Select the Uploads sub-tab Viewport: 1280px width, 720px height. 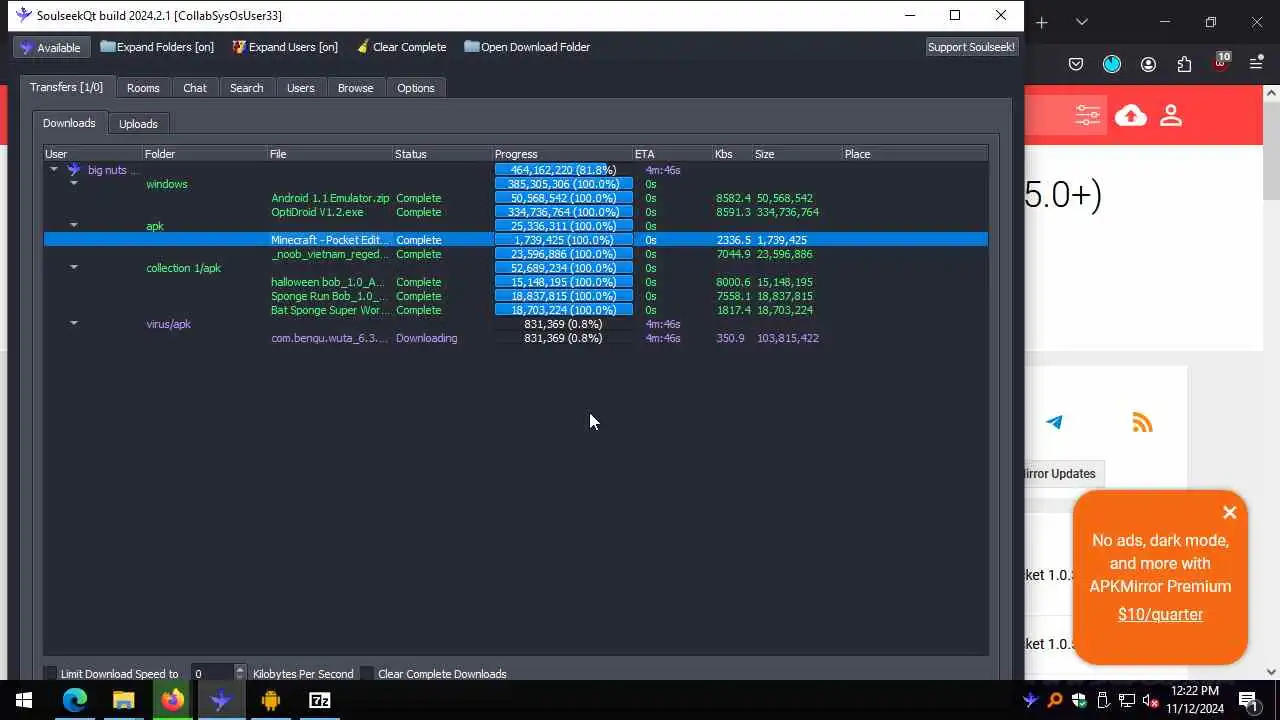138,124
